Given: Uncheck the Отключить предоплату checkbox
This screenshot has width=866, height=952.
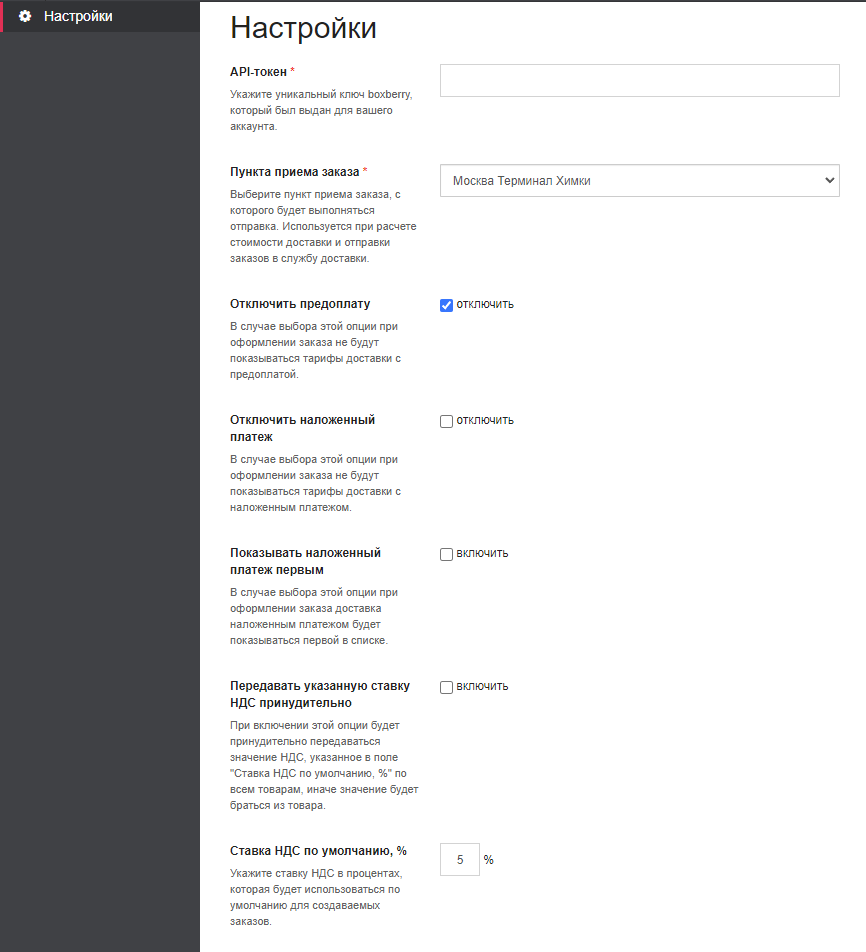Looking at the screenshot, I should (446, 305).
